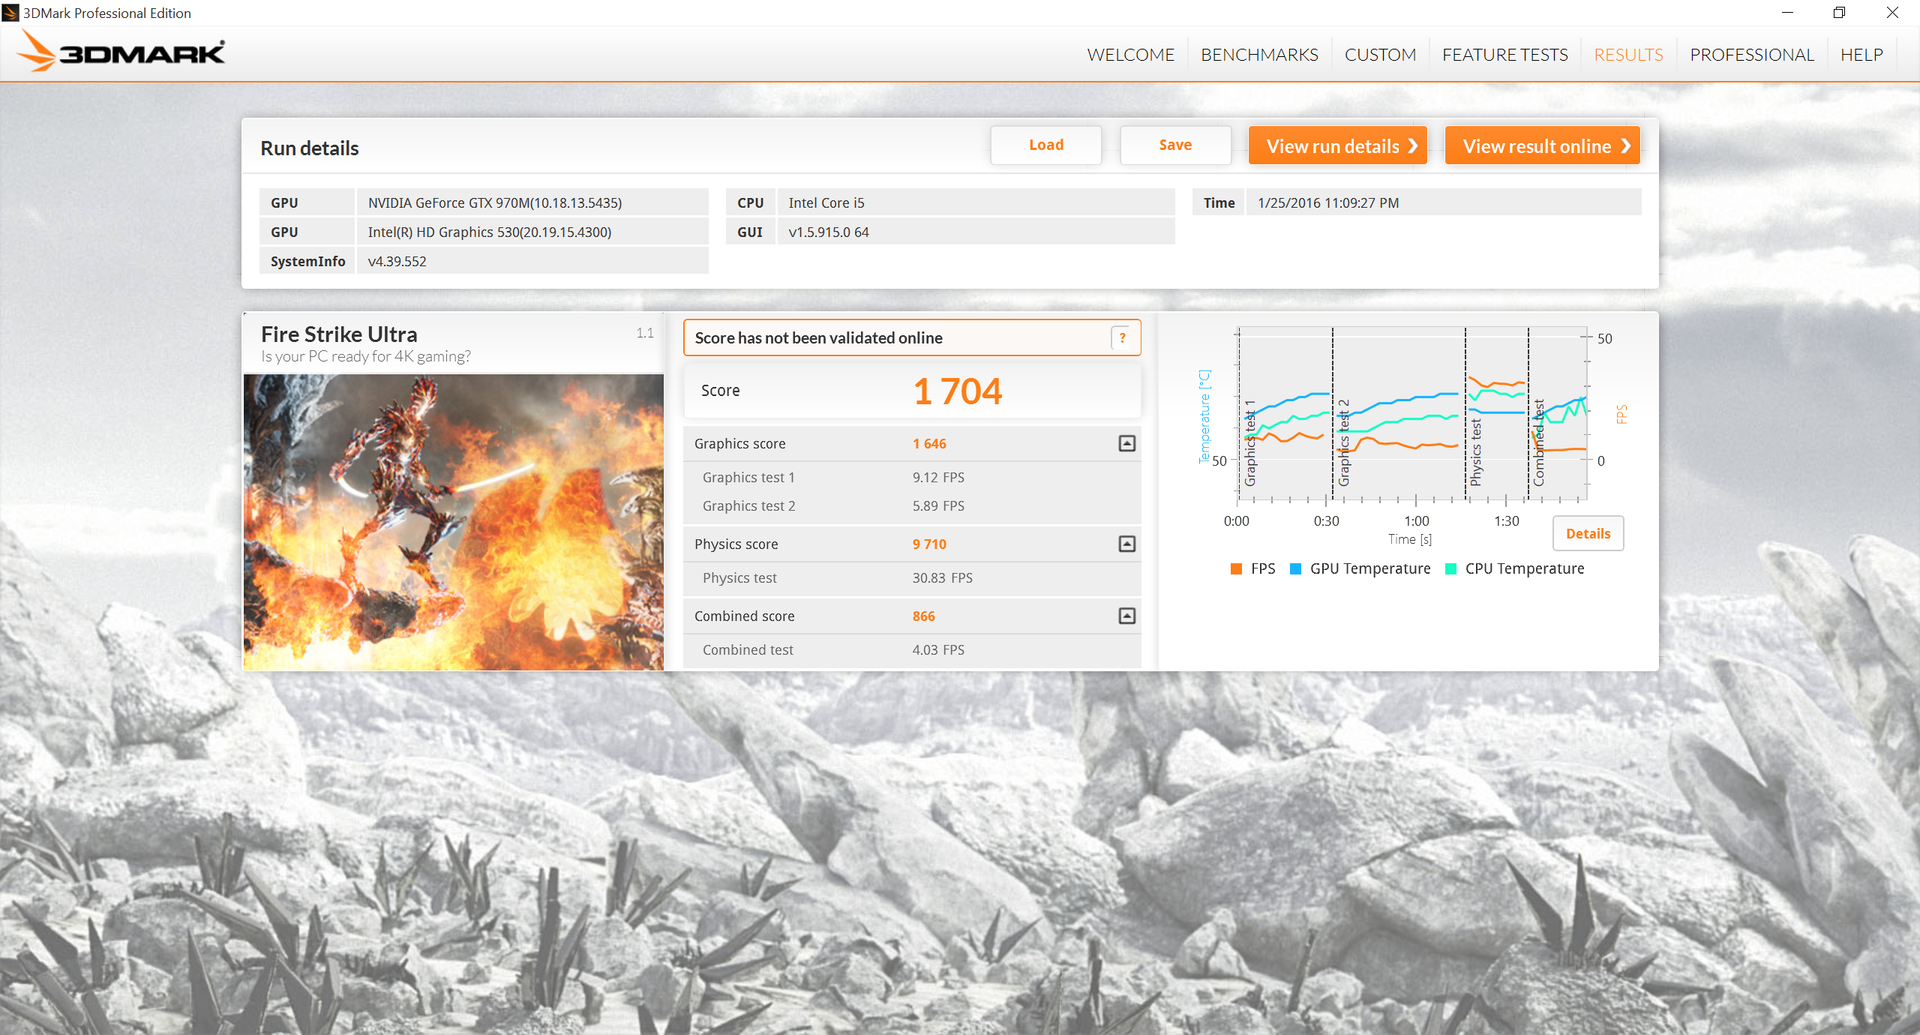Click the Physics score value 9 710

(929, 544)
